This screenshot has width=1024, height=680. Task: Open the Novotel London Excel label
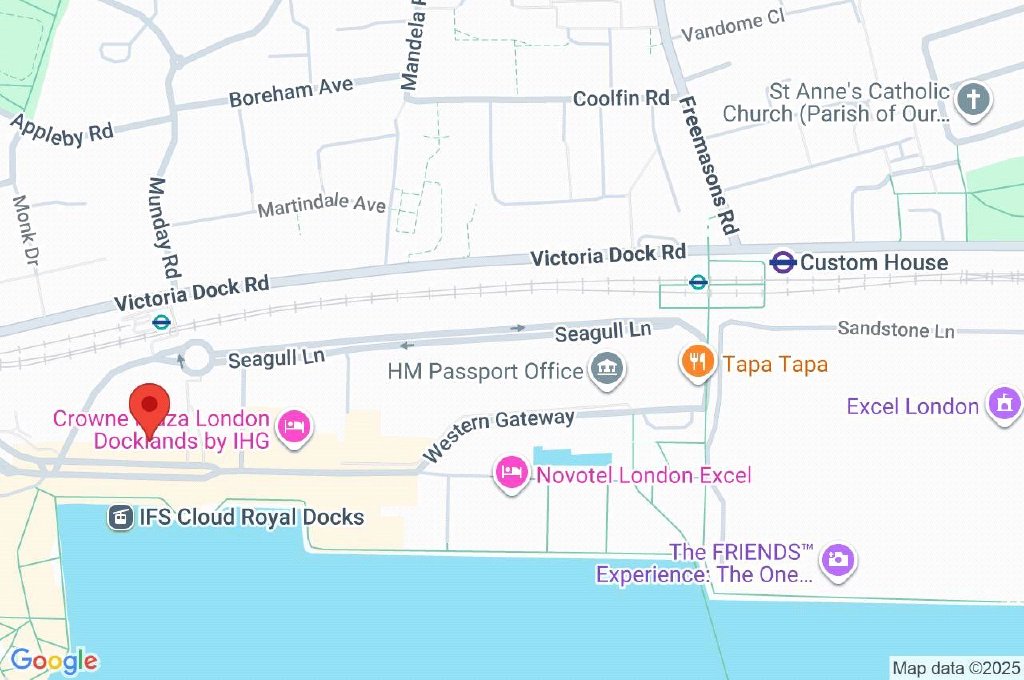[x=644, y=475]
